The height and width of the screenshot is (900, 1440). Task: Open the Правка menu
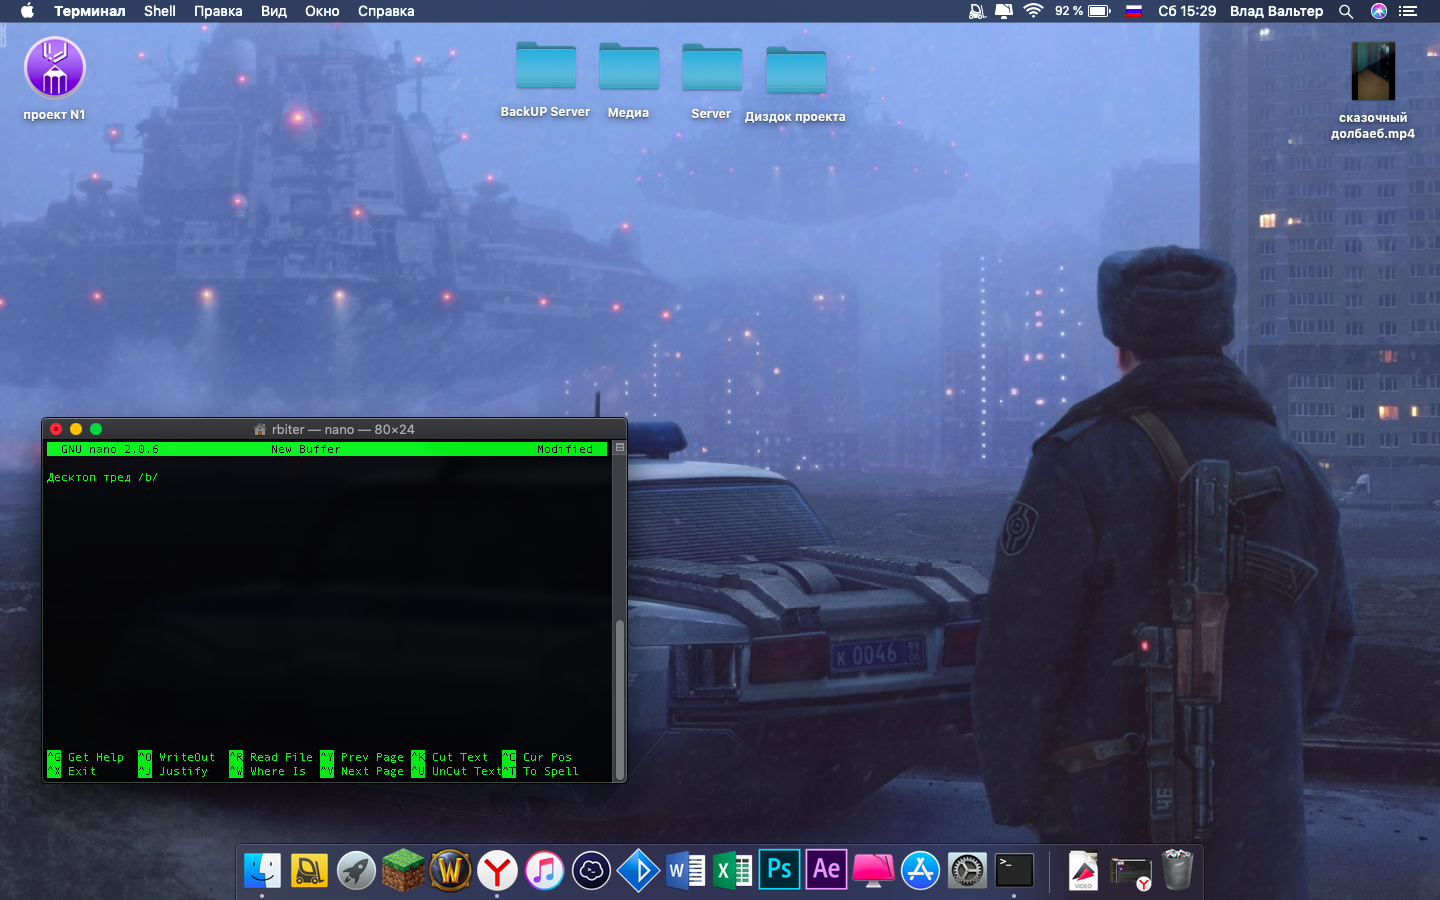pyautogui.click(x=218, y=11)
